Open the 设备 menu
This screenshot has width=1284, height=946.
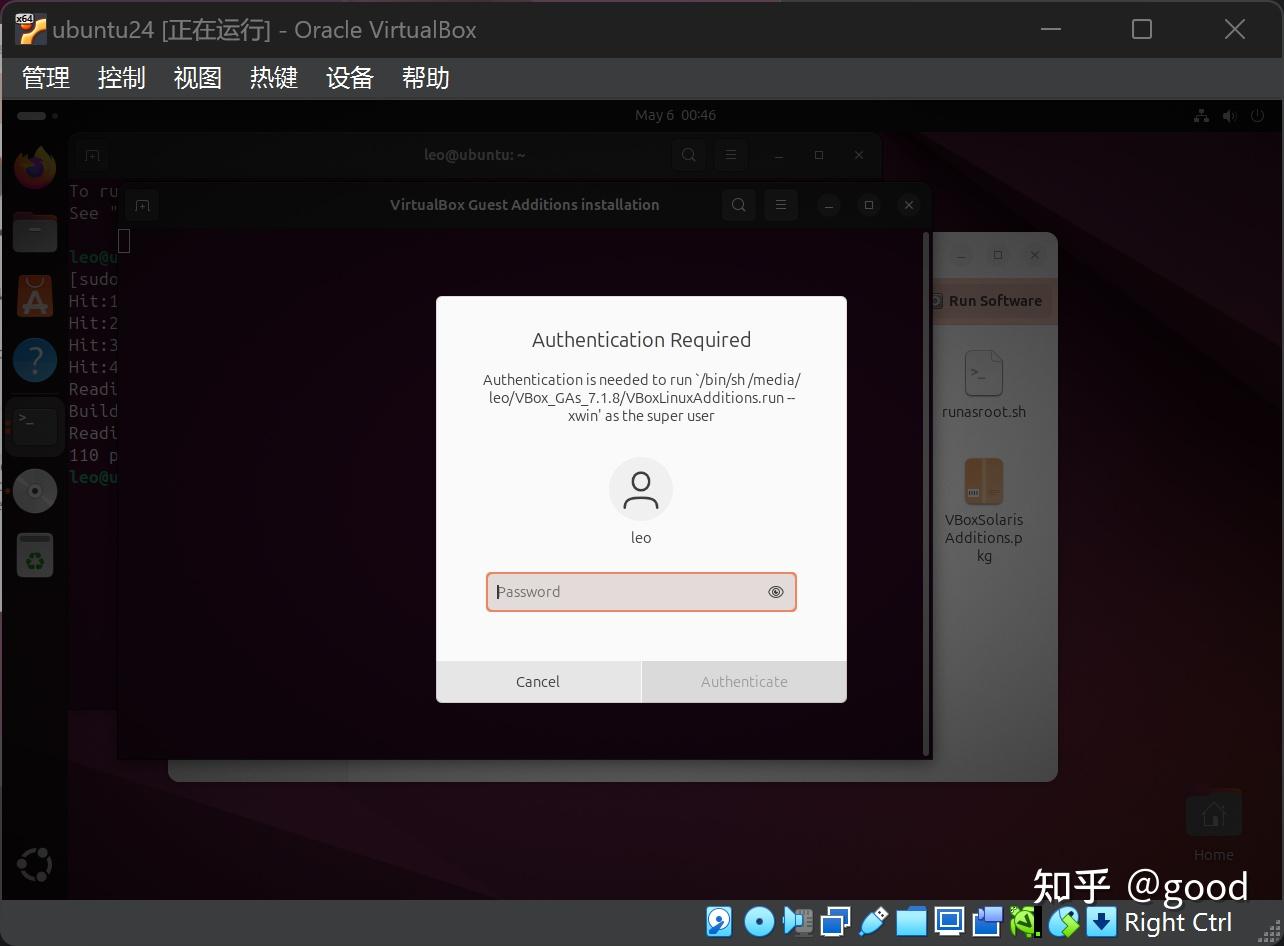tap(349, 78)
